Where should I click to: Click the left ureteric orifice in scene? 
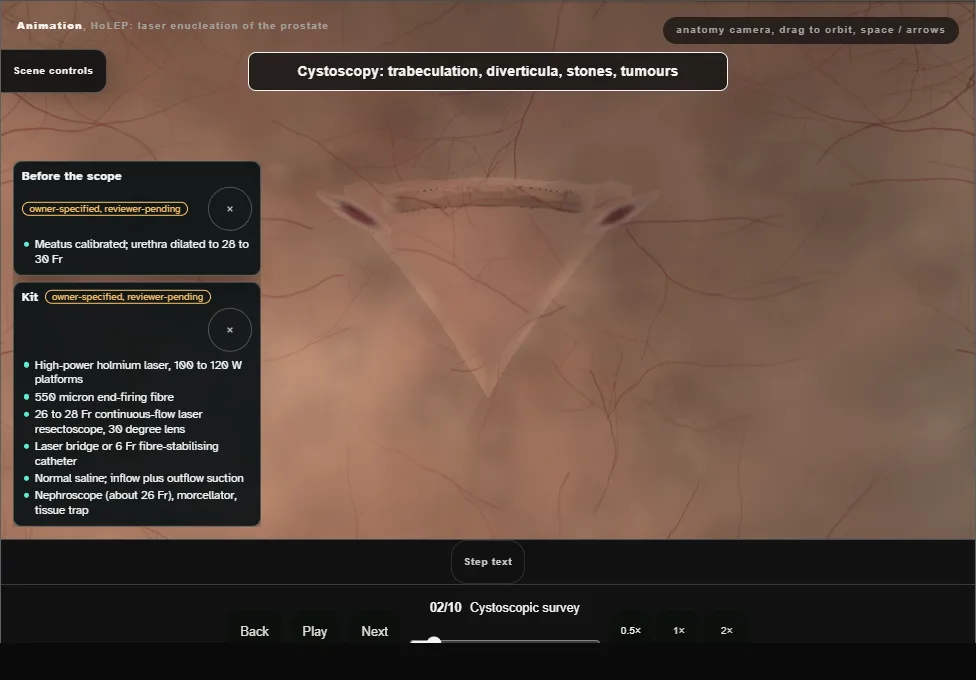(358, 214)
